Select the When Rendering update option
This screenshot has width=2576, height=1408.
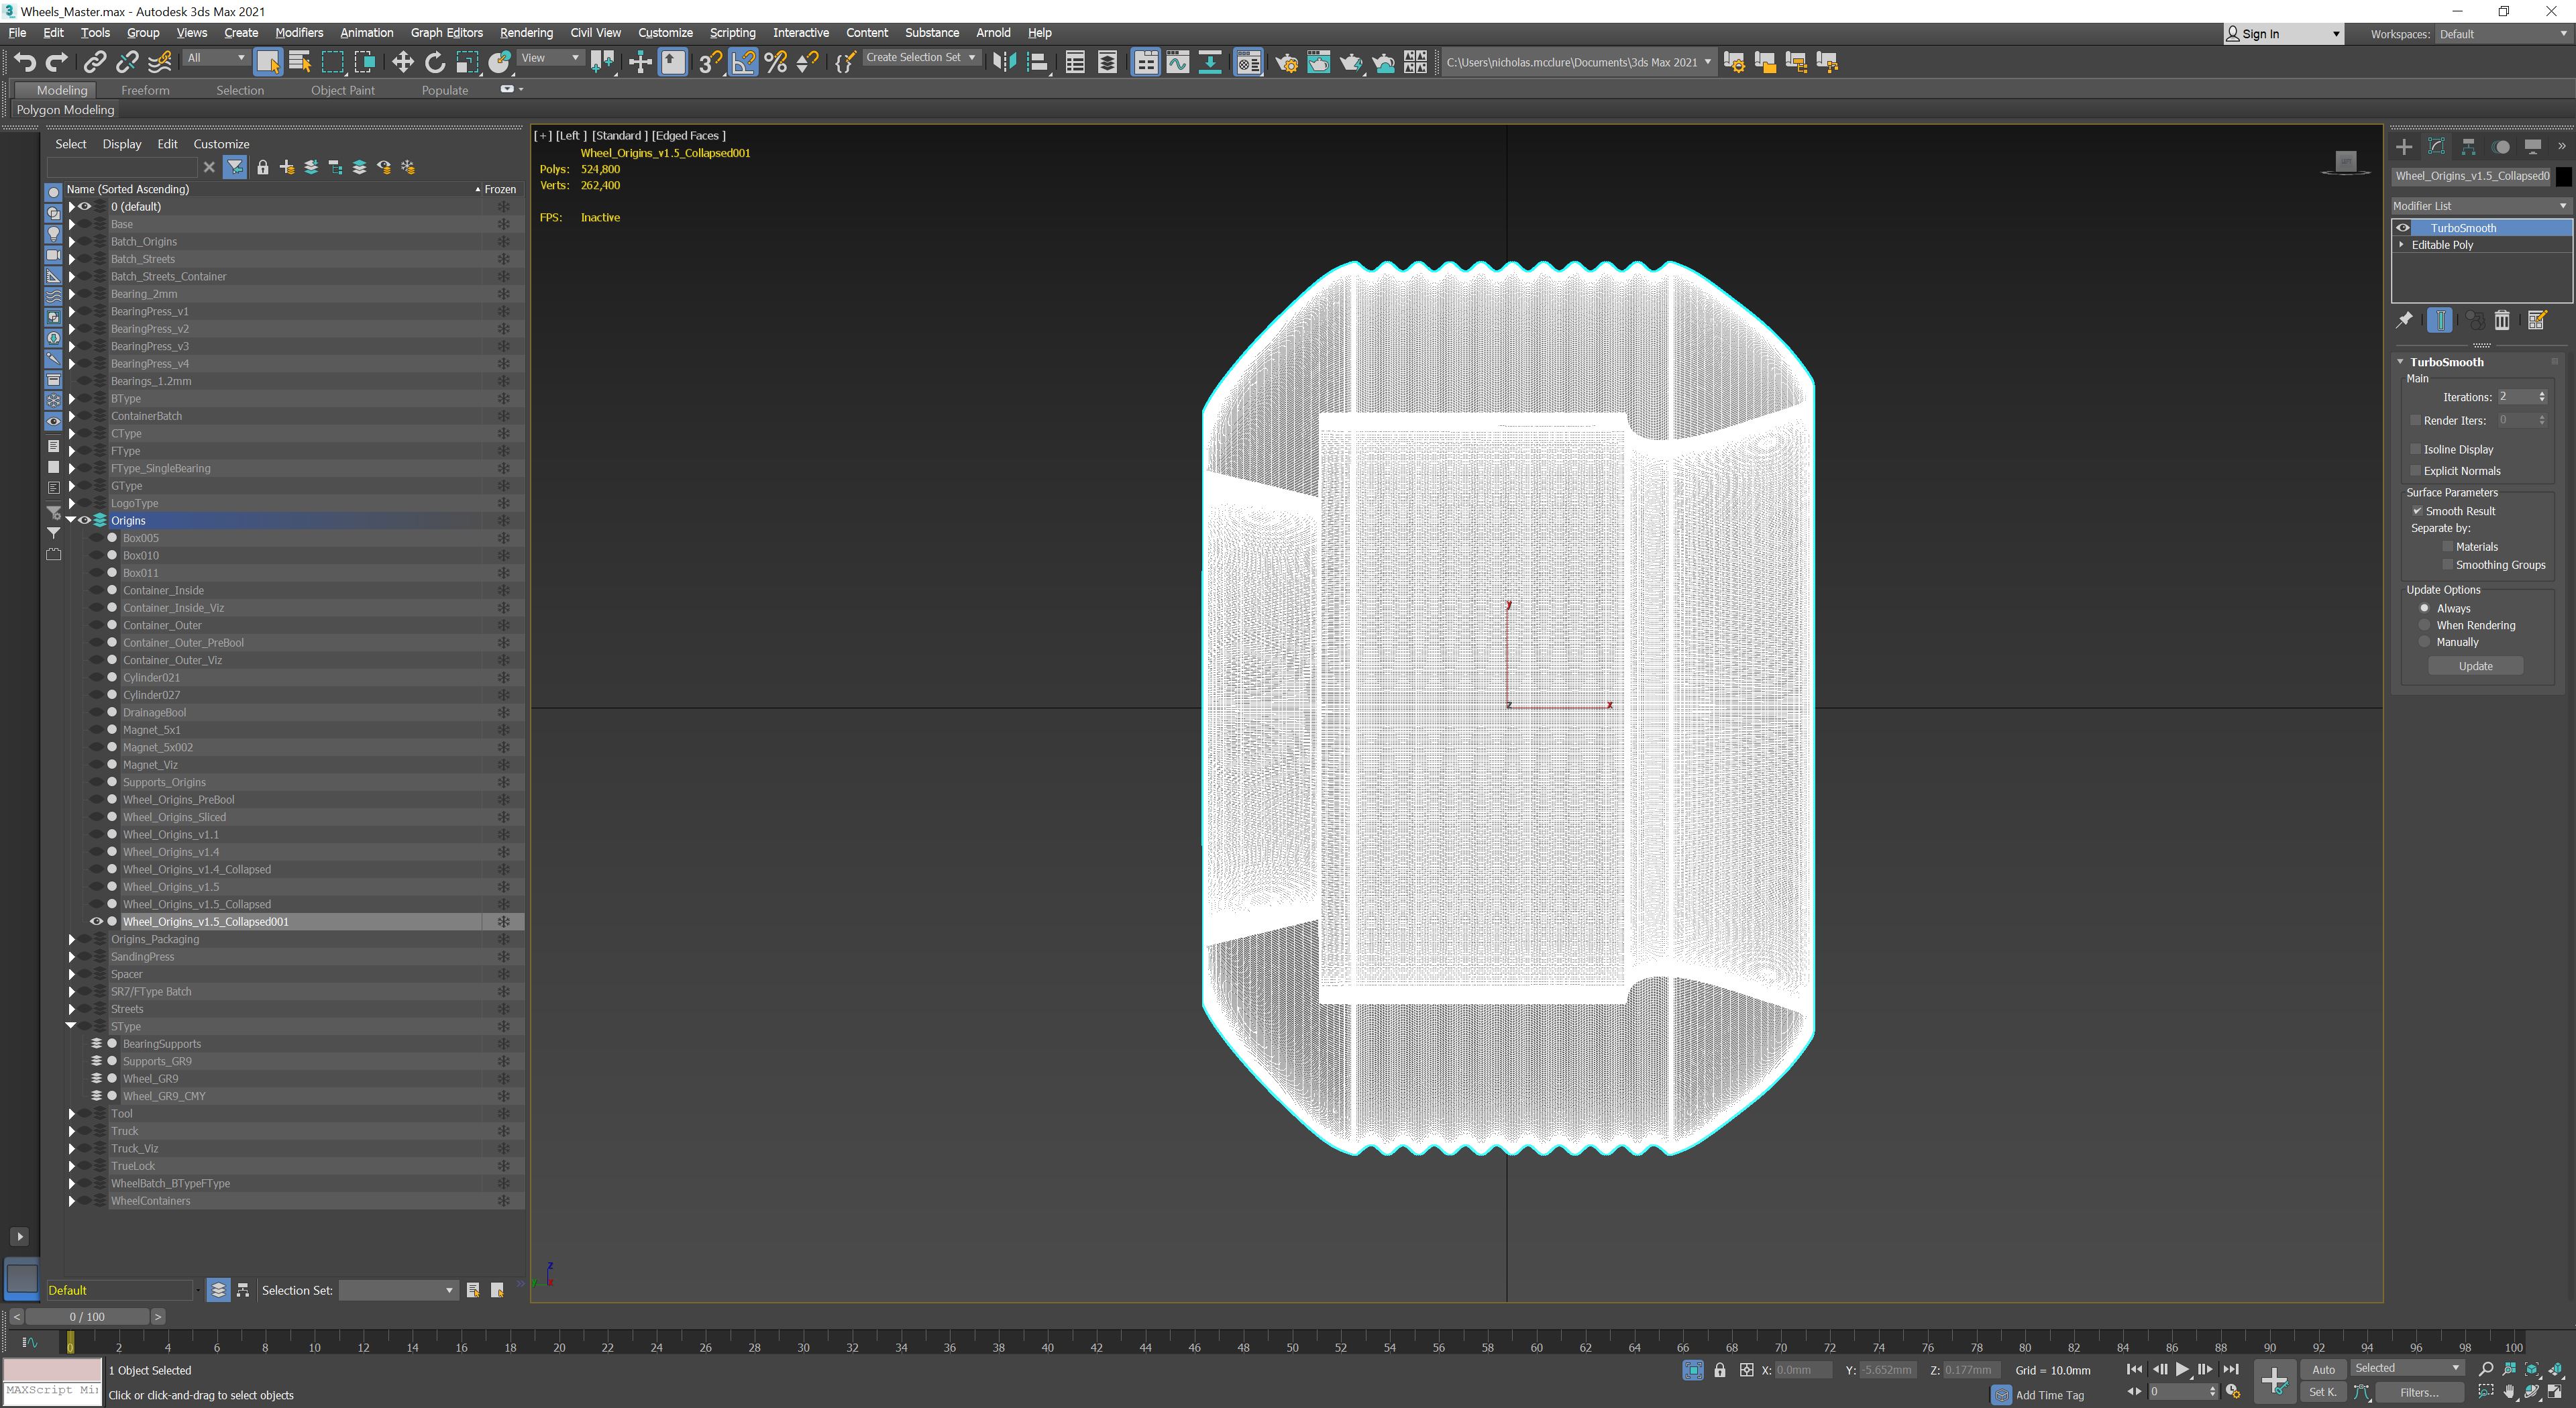point(2424,625)
